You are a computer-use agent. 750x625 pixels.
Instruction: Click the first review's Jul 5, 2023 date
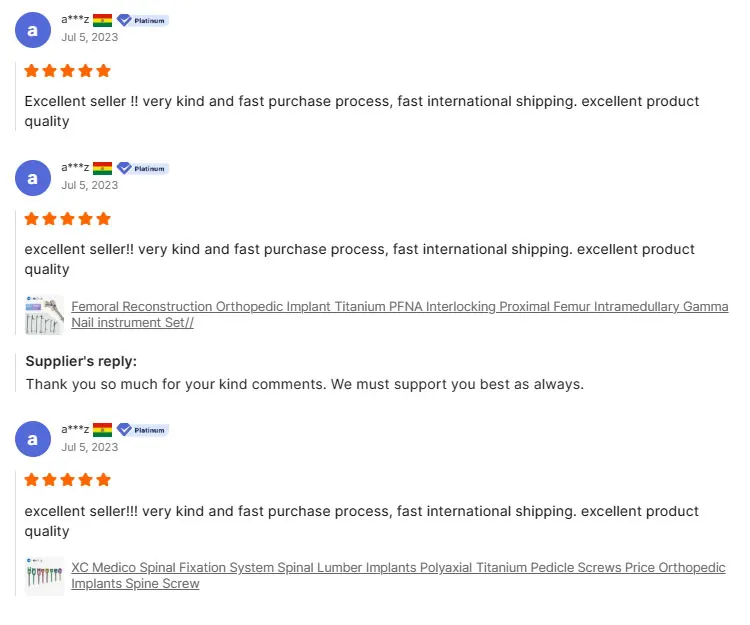pos(89,37)
